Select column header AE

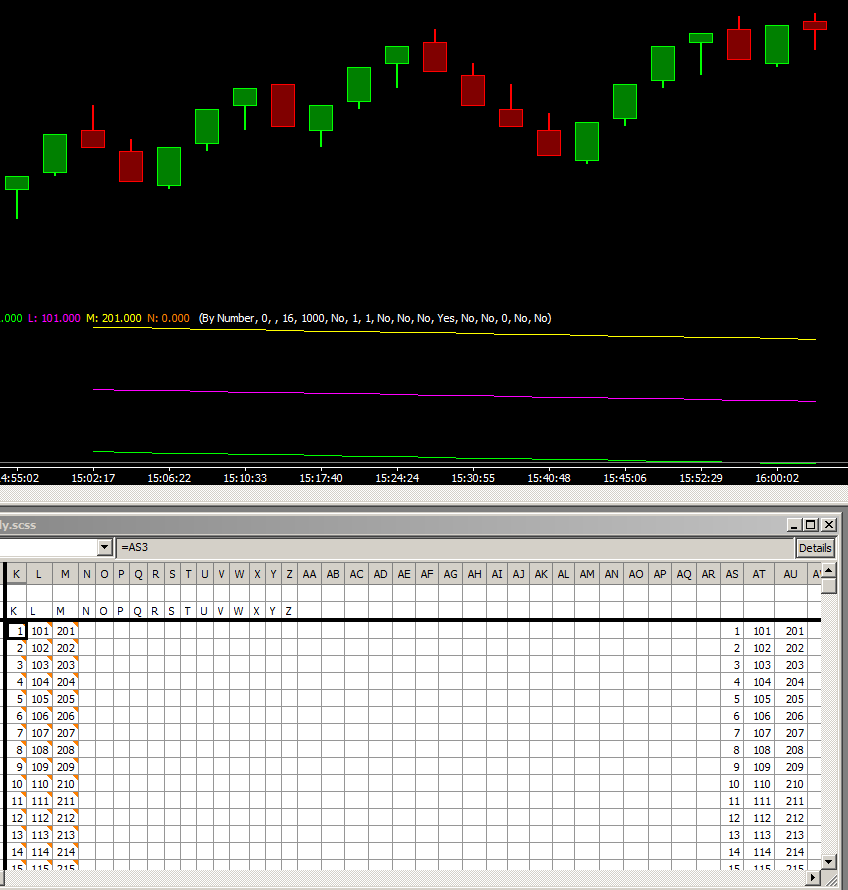404,574
